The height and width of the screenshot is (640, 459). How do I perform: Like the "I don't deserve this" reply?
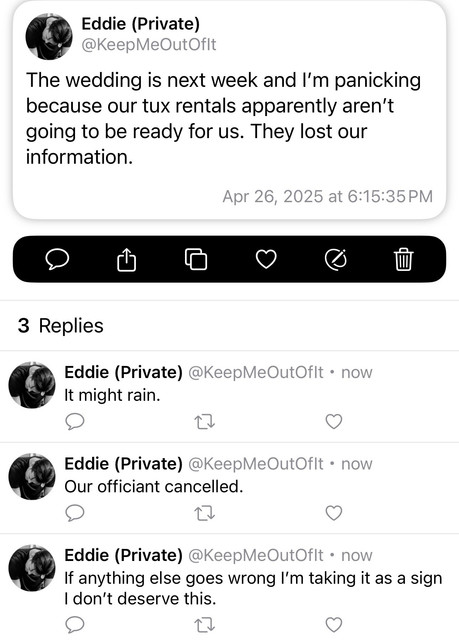pyautogui.click(x=334, y=624)
